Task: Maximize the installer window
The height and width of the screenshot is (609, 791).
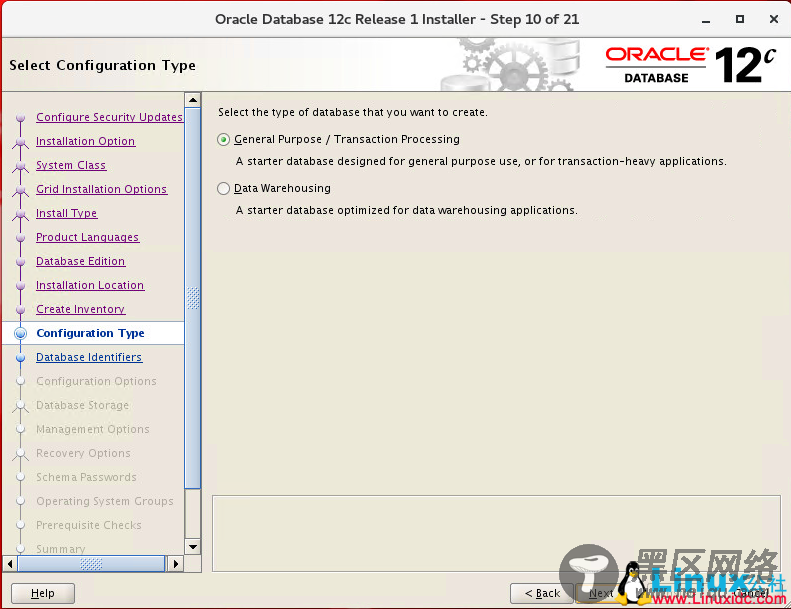Action: [x=740, y=19]
